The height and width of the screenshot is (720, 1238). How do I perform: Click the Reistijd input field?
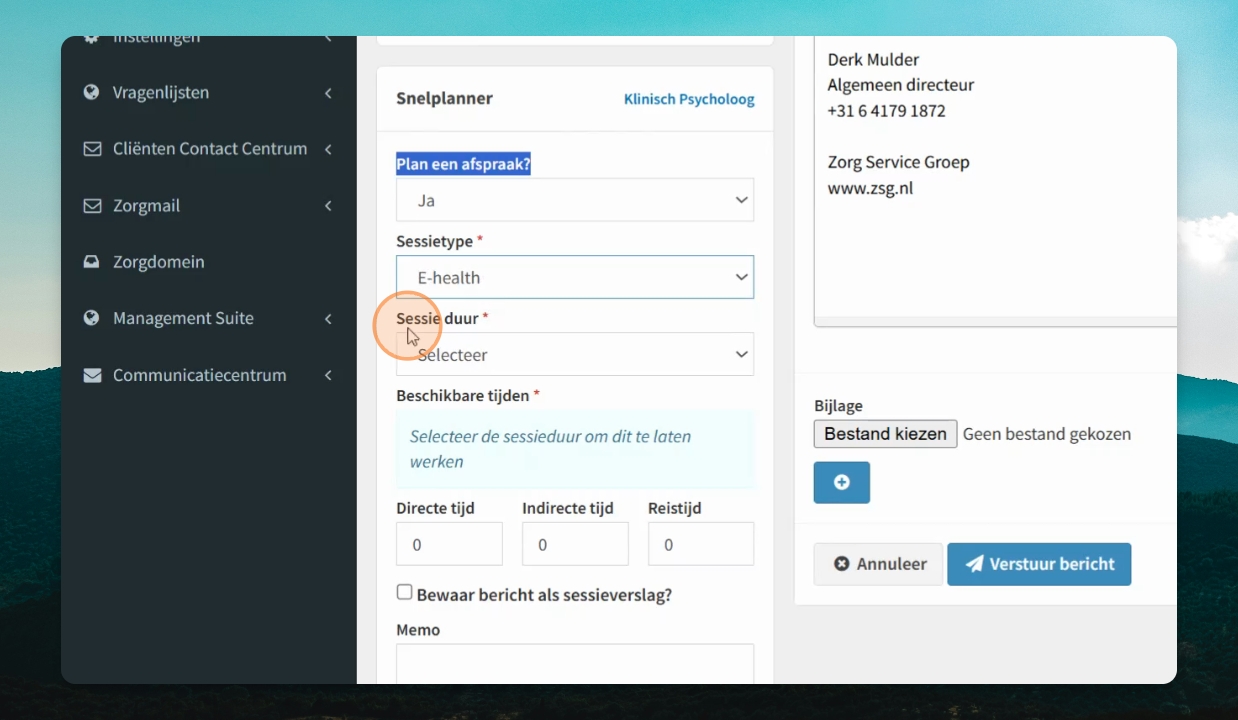701,544
